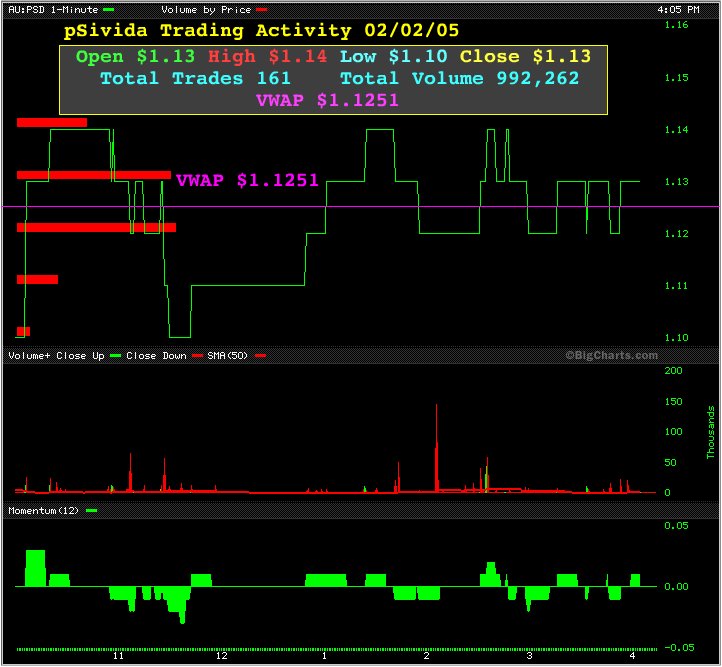Screen dimensions: 722x667
Task: Click the Volume+ panel label
Action: pos(29,356)
